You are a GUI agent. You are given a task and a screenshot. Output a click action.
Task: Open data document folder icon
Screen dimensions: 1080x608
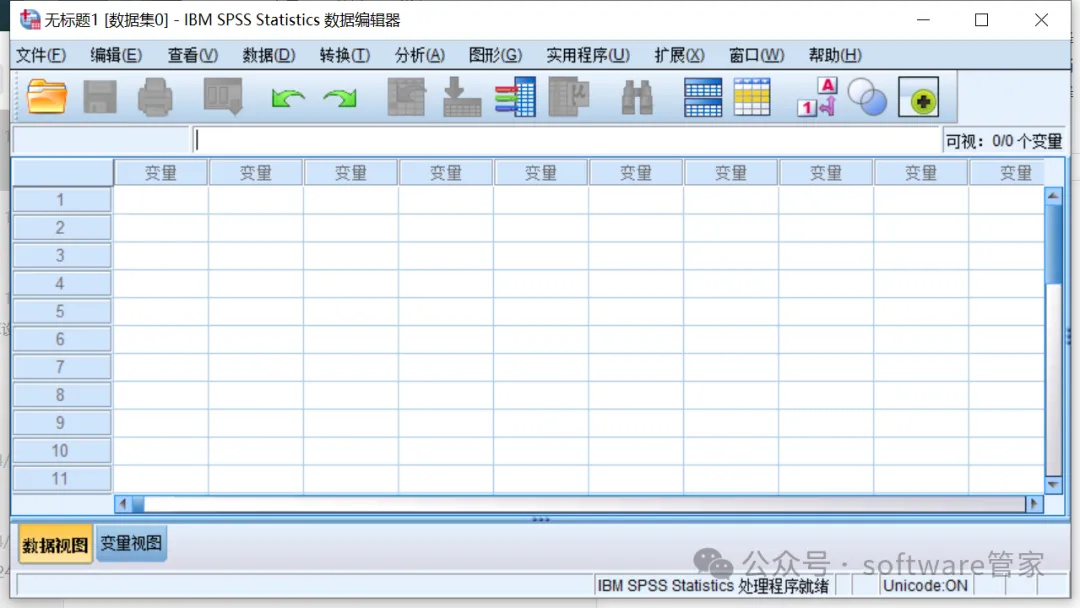point(47,97)
